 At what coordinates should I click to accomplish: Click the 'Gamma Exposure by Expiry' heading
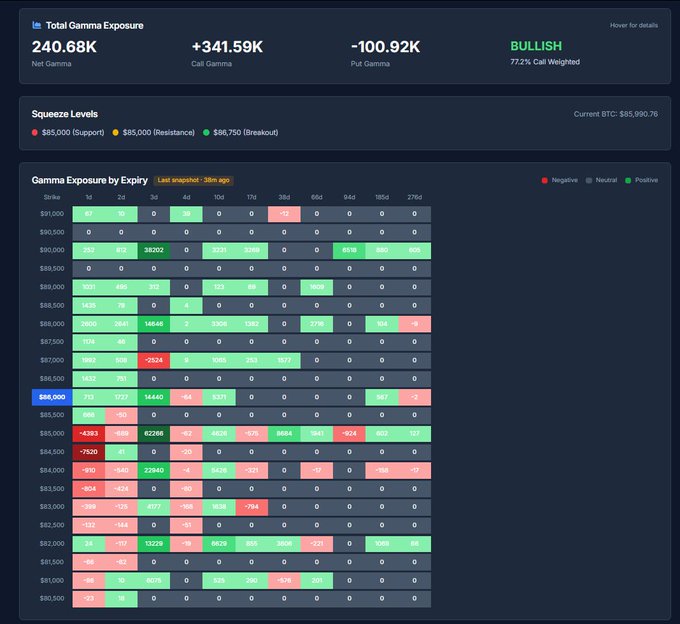[x=90, y=180]
